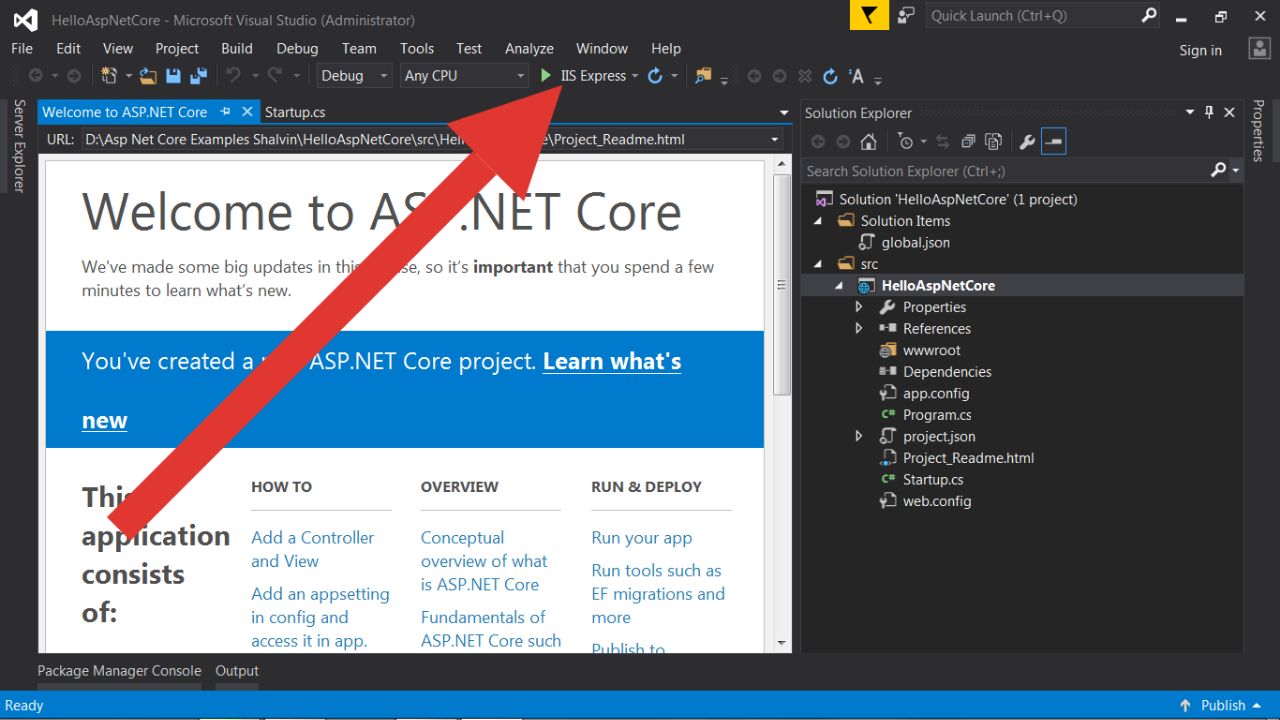Open the File menu
1280x720 pixels.
pyautogui.click(x=22, y=48)
